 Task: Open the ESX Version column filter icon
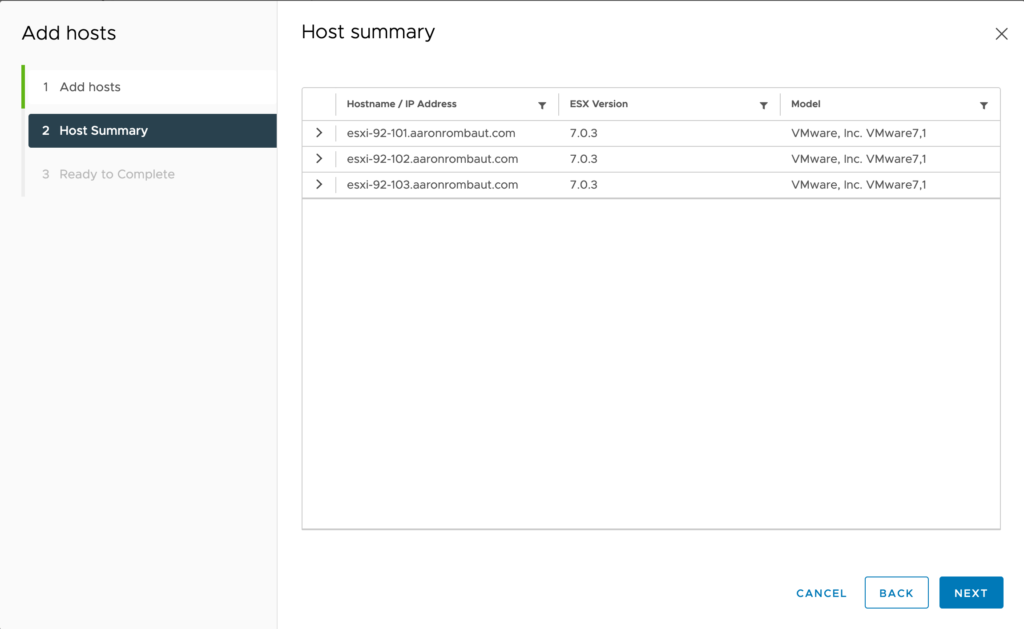[763, 105]
